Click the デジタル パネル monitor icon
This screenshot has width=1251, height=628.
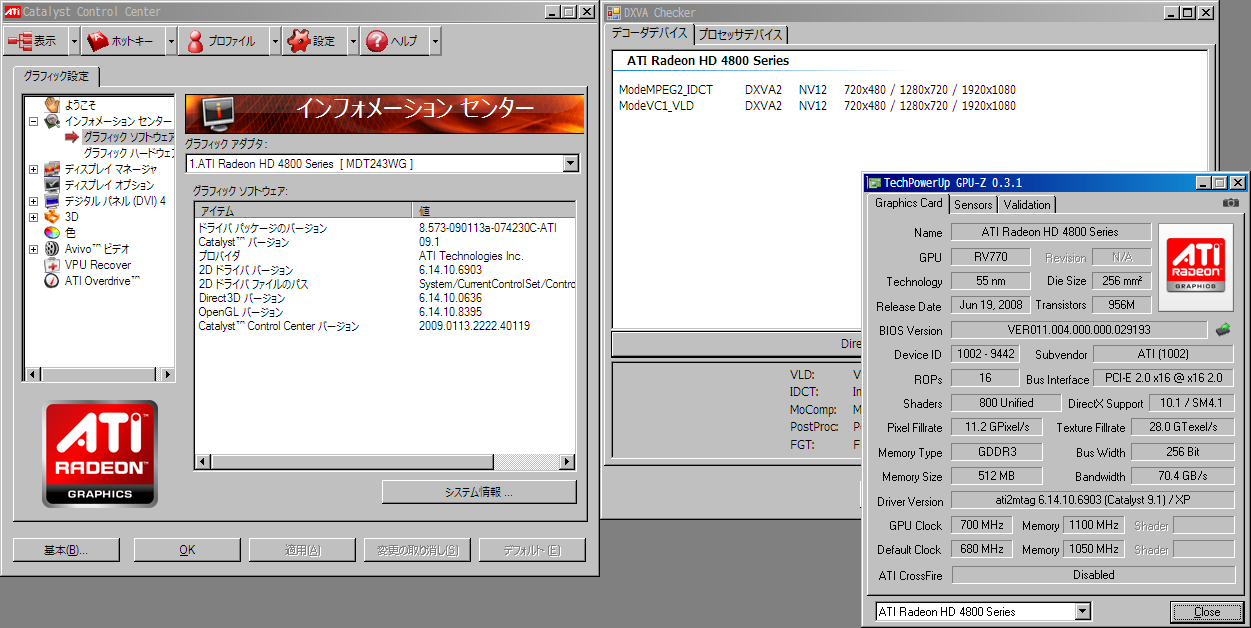(52, 201)
